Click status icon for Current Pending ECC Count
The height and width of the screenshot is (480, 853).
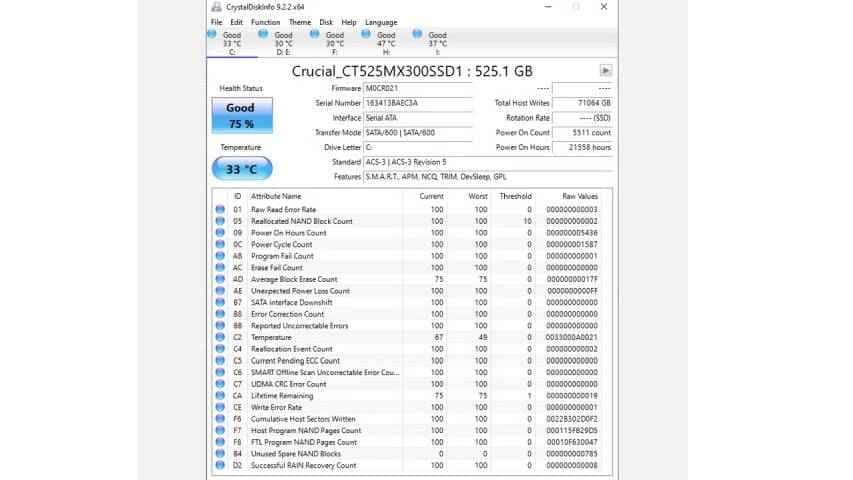coord(220,360)
